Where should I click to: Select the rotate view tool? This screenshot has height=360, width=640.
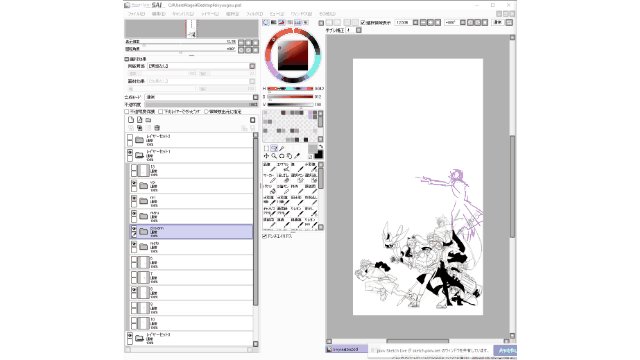[282, 156]
